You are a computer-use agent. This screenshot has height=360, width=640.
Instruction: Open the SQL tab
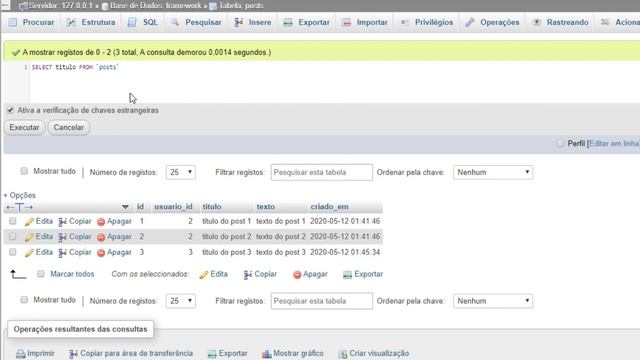(x=142, y=22)
